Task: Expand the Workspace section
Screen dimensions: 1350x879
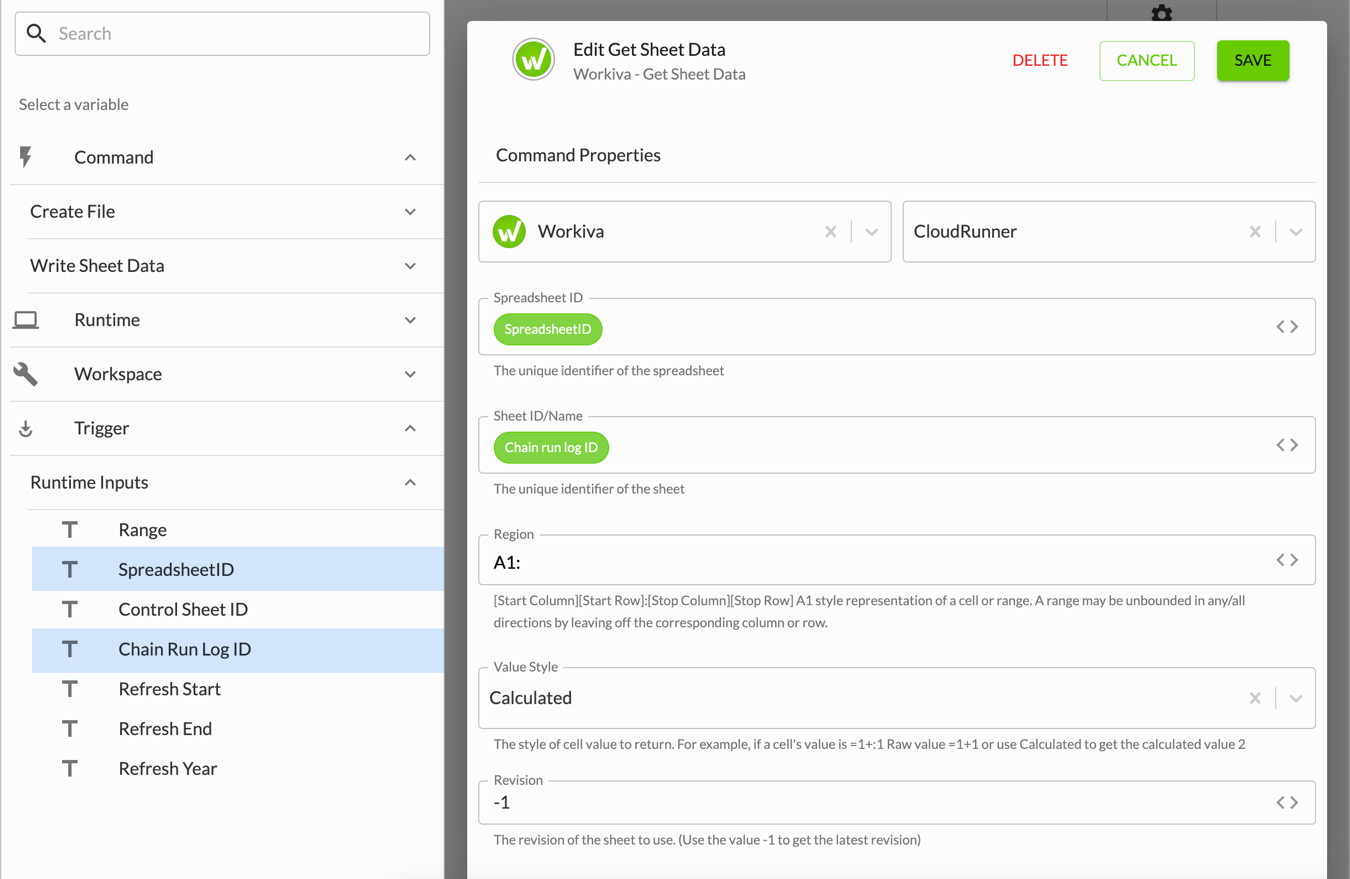Action: pyautogui.click(x=410, y=374)
